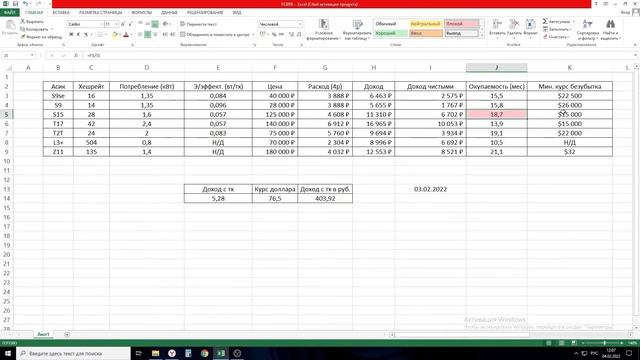Open Chrome from taskbar
Screen dimensions: 640x360
(x=204, y=353)
